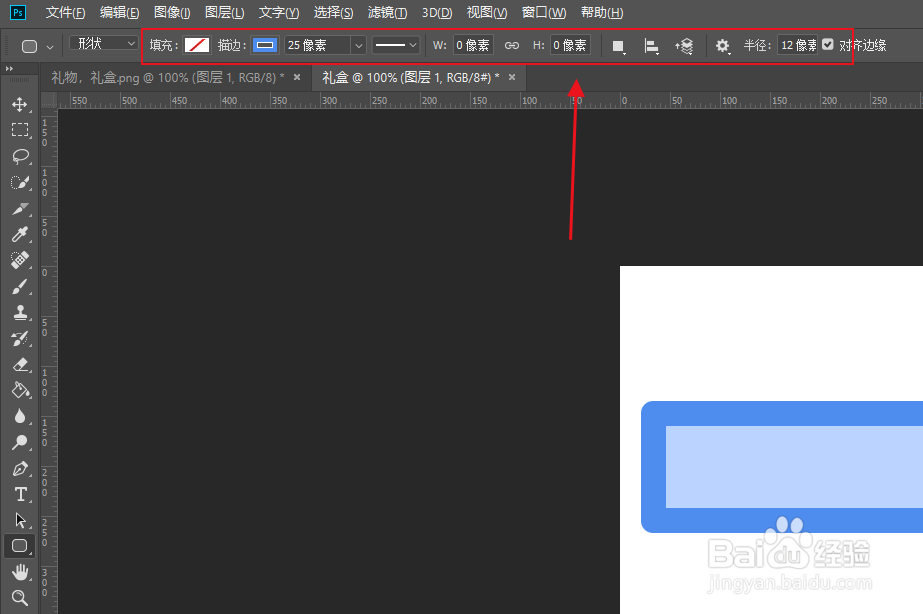Screen dimensions: 923x614
Task: Click the H: height input field
Action: (570, 45)
